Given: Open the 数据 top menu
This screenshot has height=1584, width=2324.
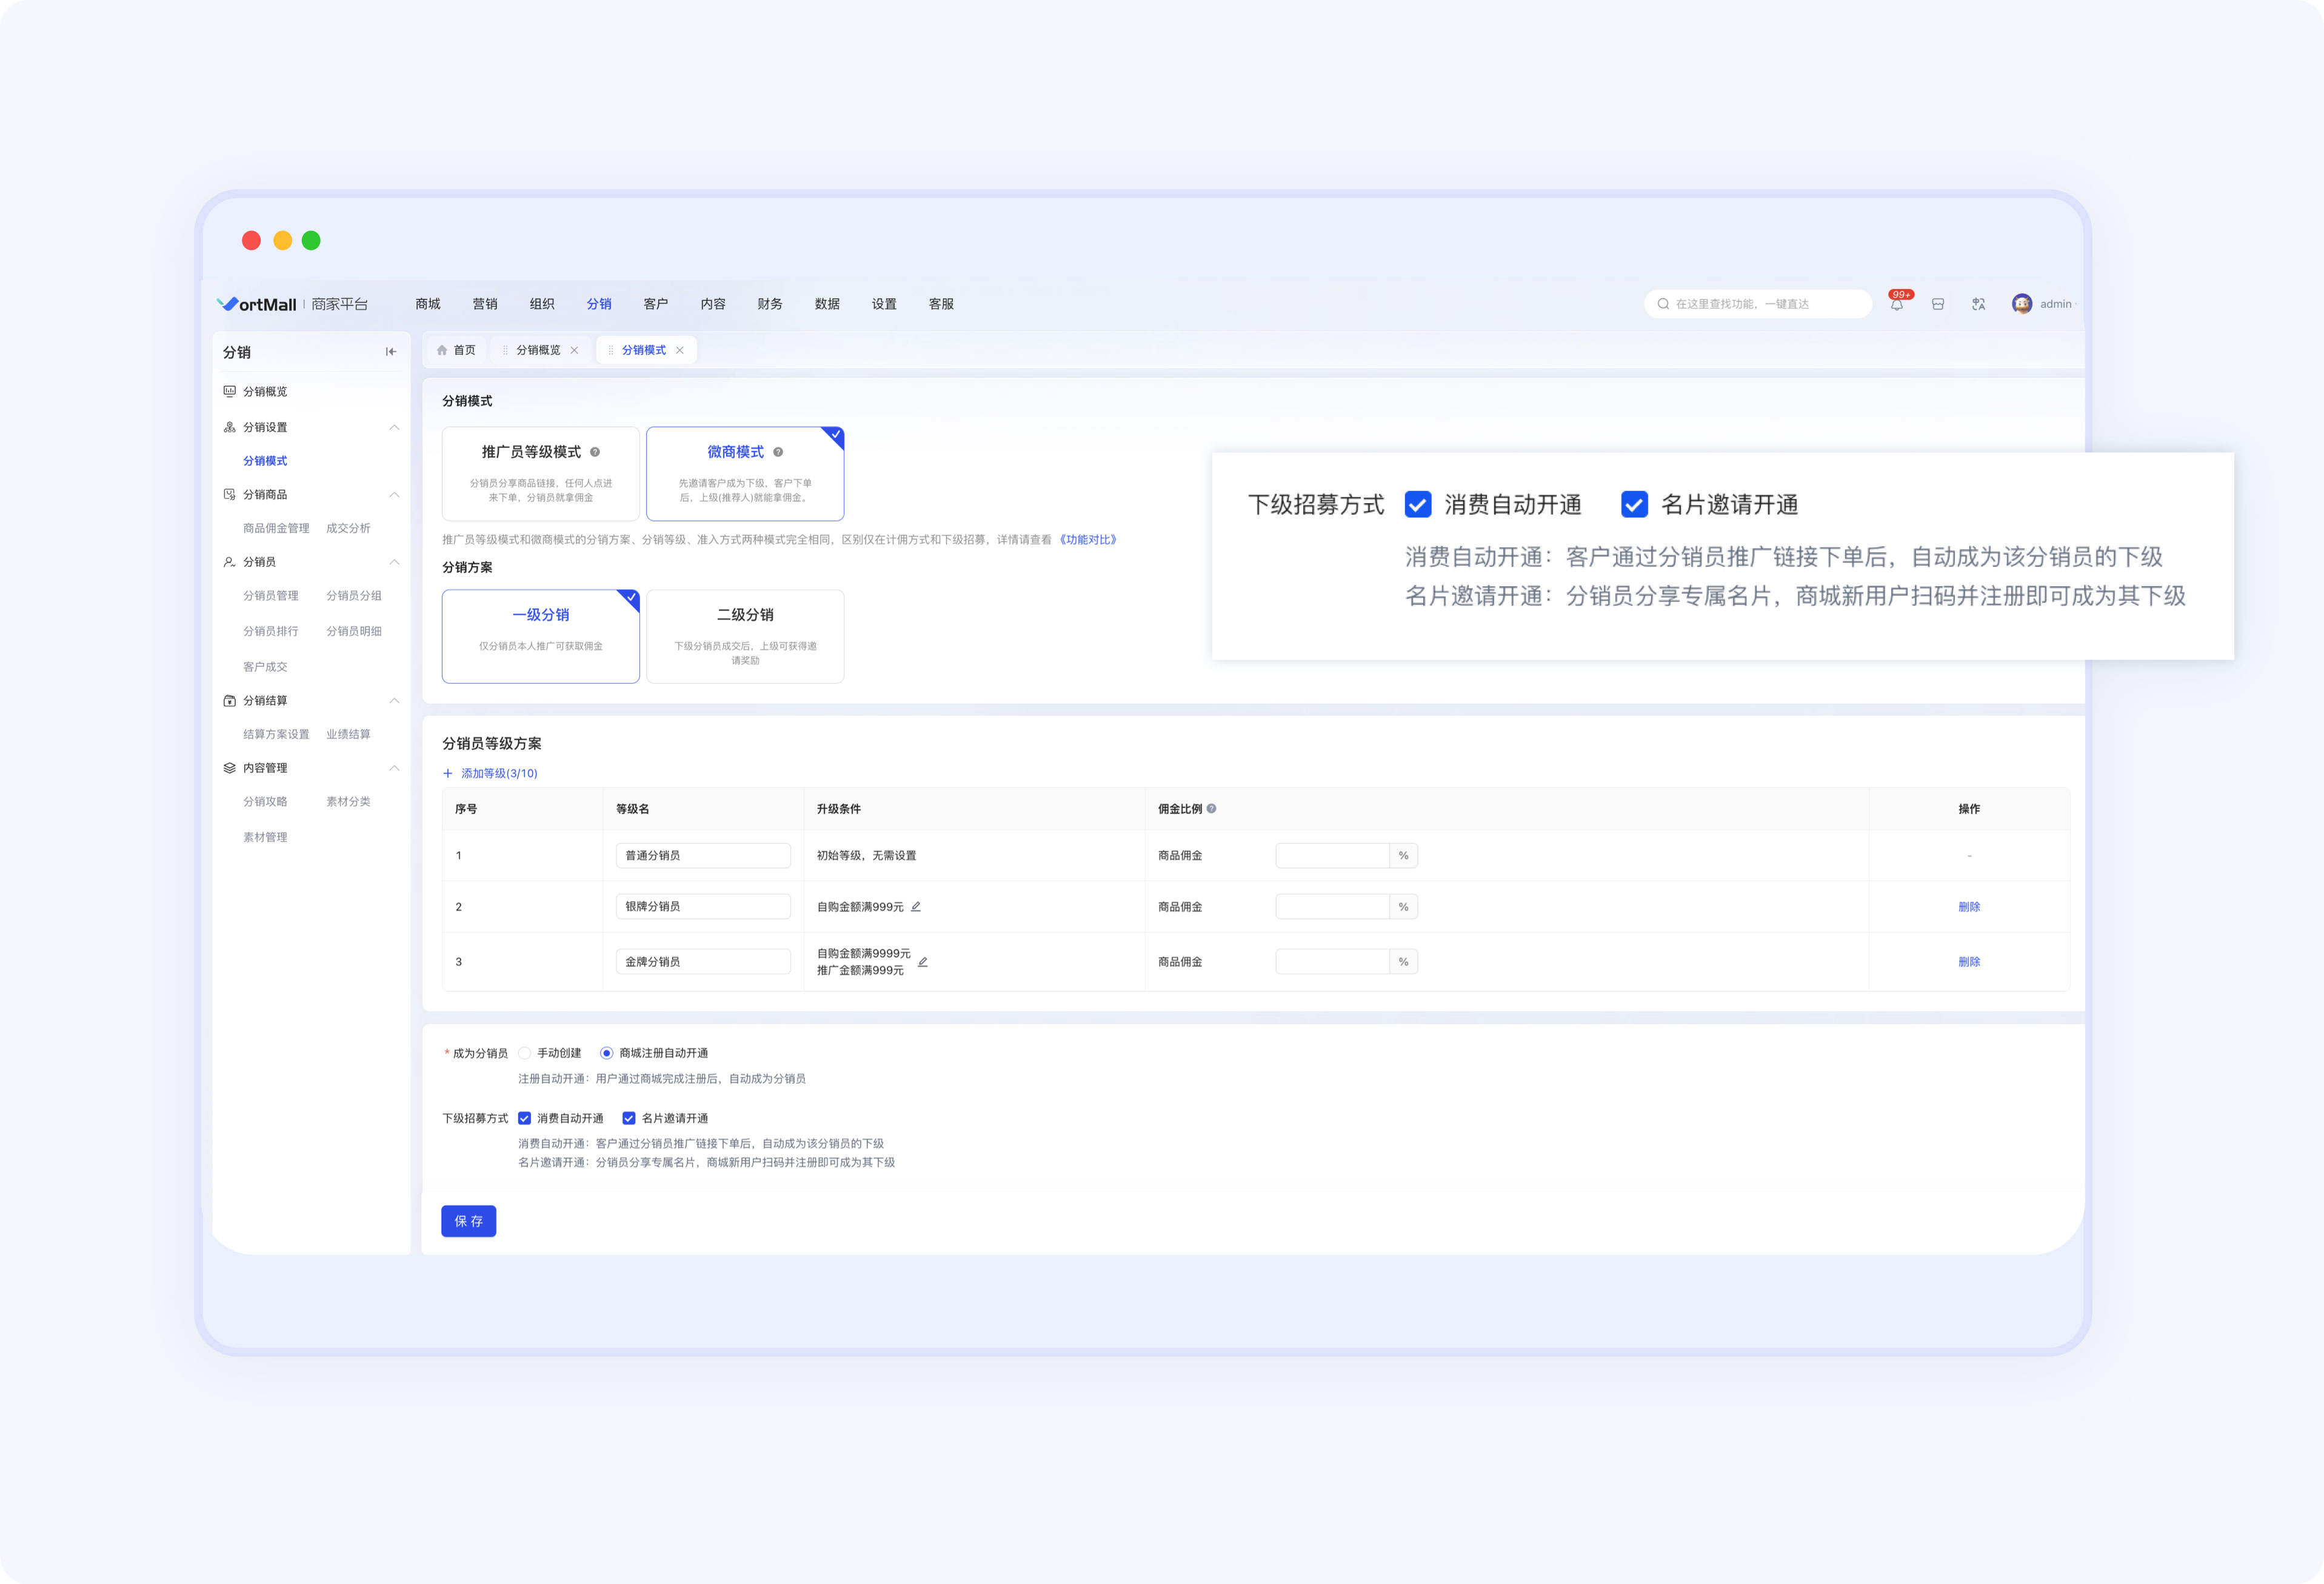Looking at the screenshot, I should point(827,304).
